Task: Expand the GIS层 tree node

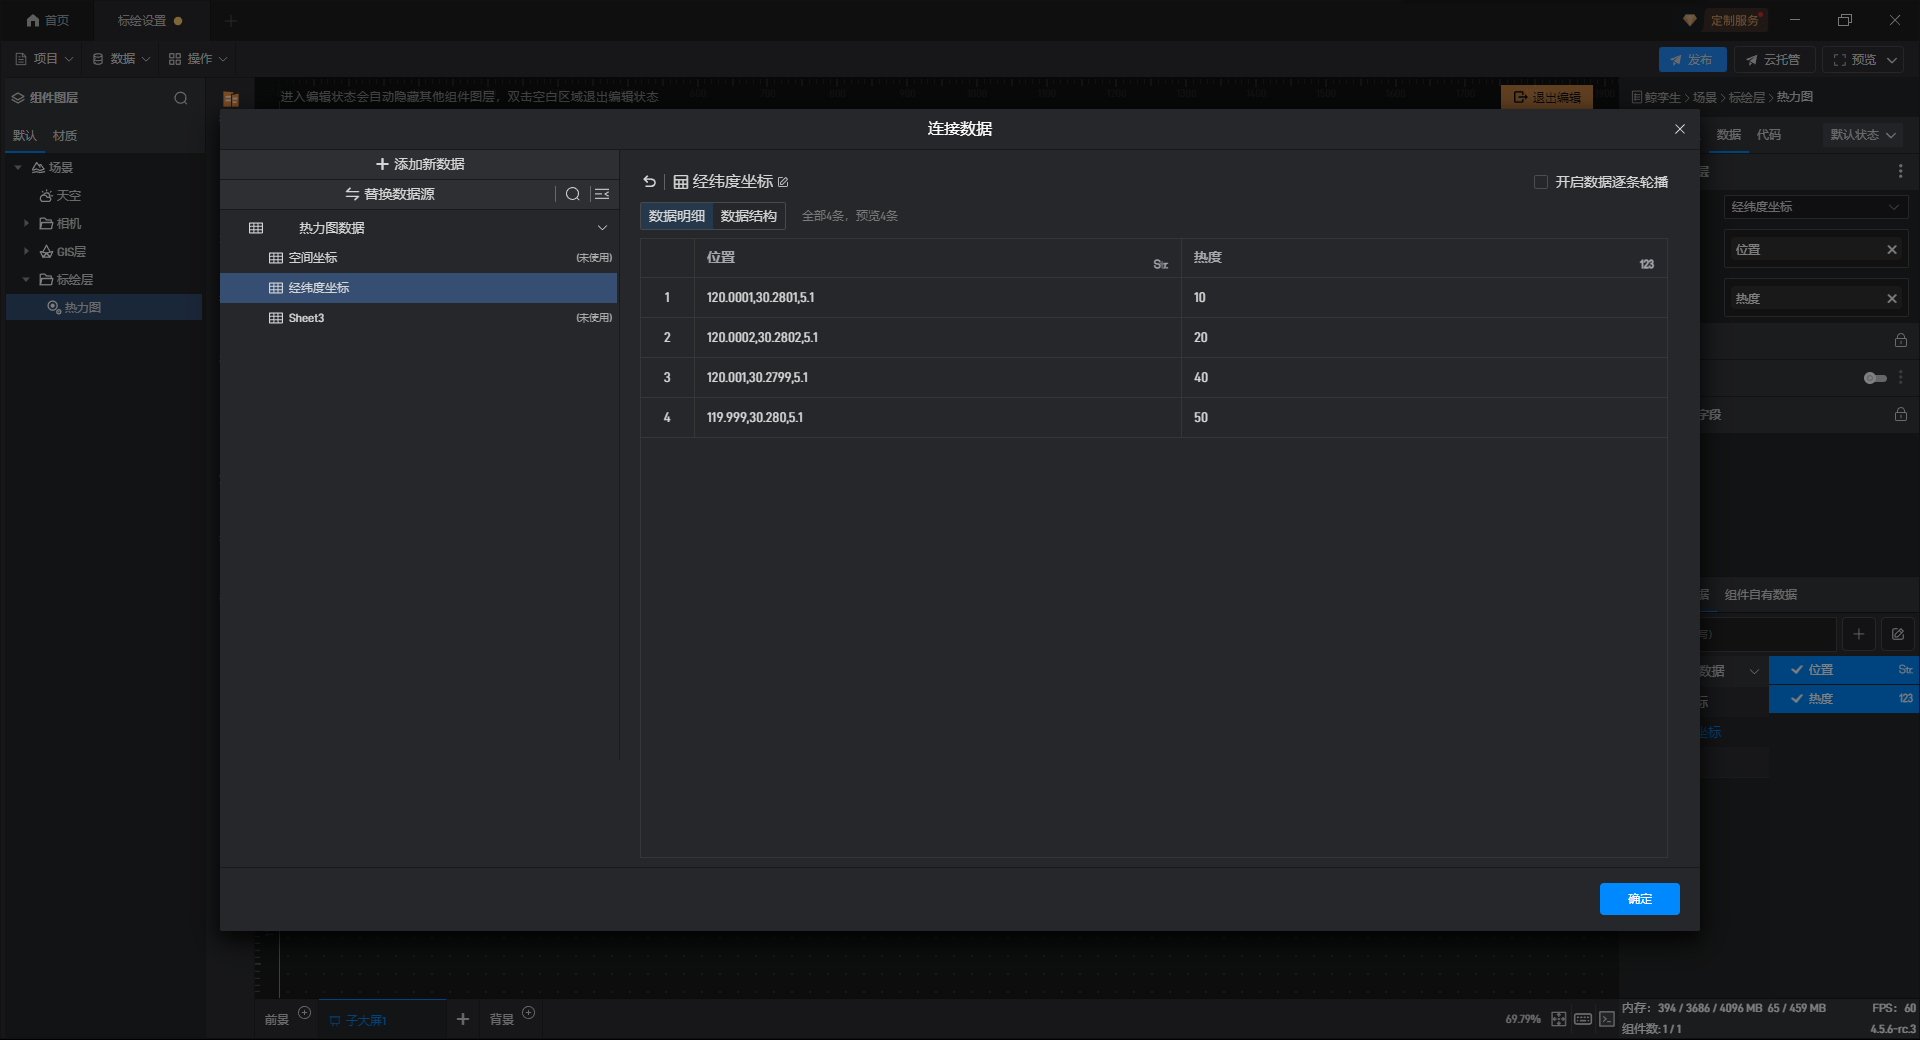Action: (x=26, y=252)
